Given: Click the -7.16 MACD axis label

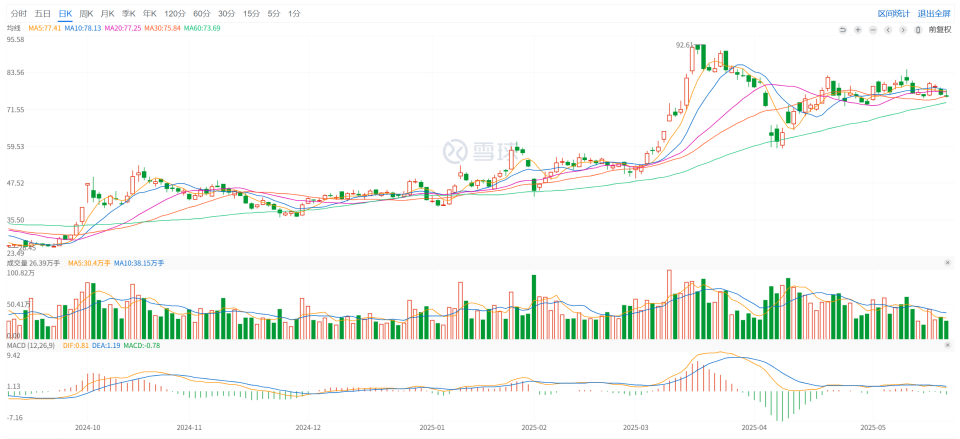Looking at the screenshot, I should pos(14,418).
